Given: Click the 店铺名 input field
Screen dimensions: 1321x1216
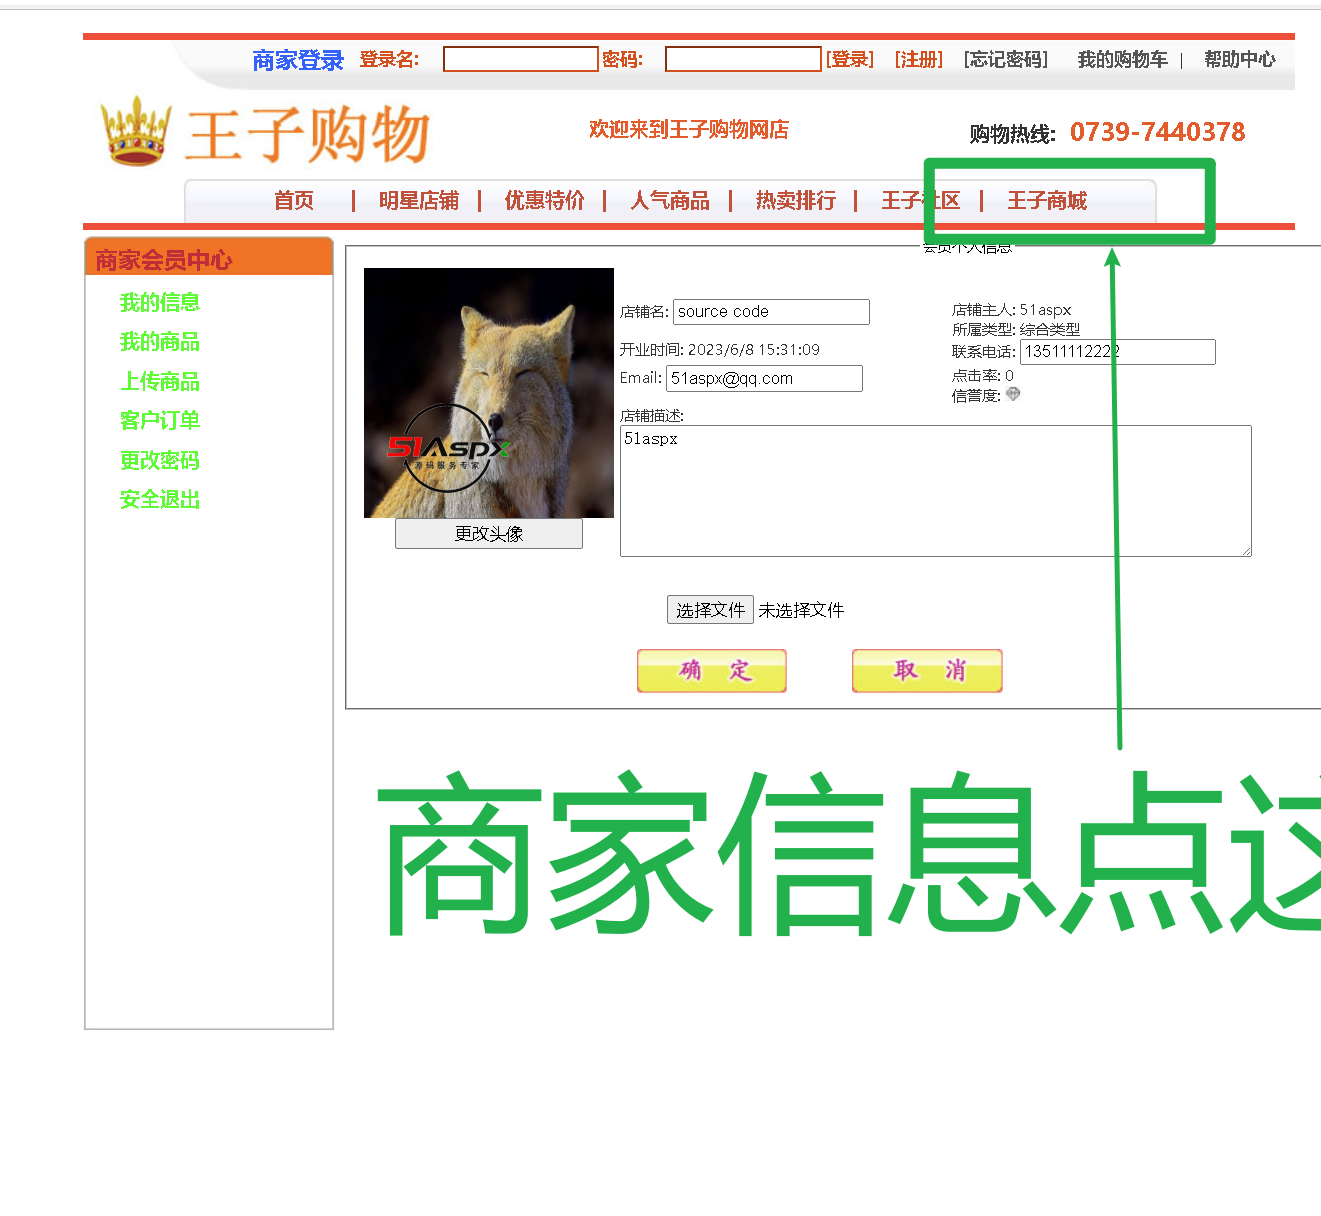Looking at the screenshot, I should pos(771,312).
